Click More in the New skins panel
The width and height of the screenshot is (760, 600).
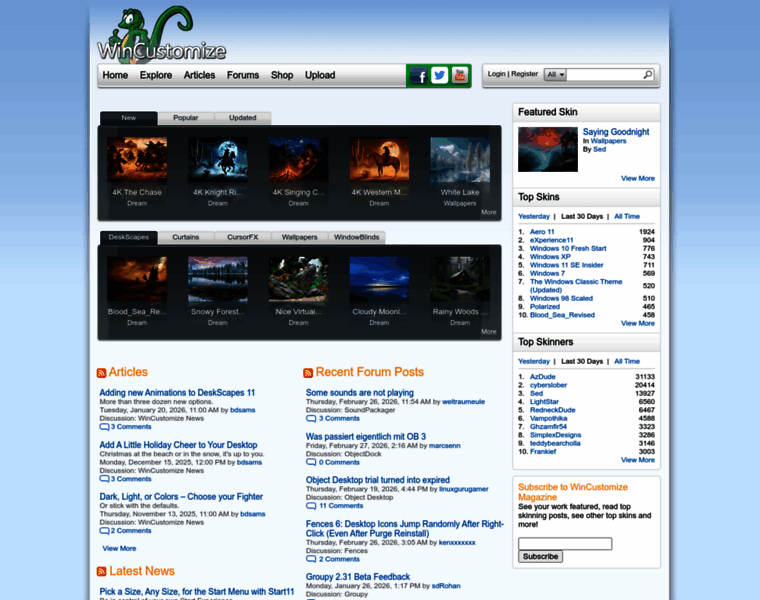point(489,212)
